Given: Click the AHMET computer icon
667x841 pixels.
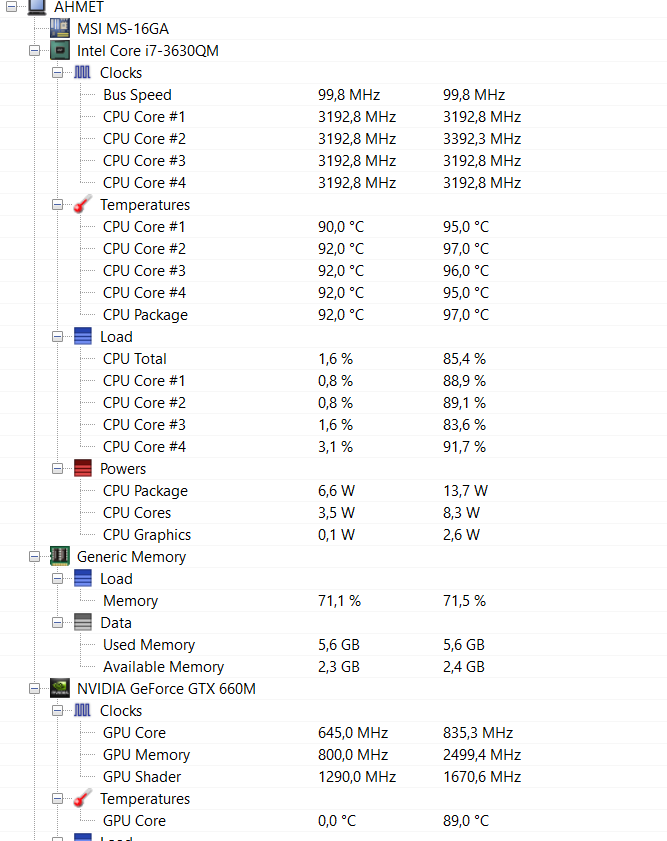Looking at the screenshot, I should point(36,7).
